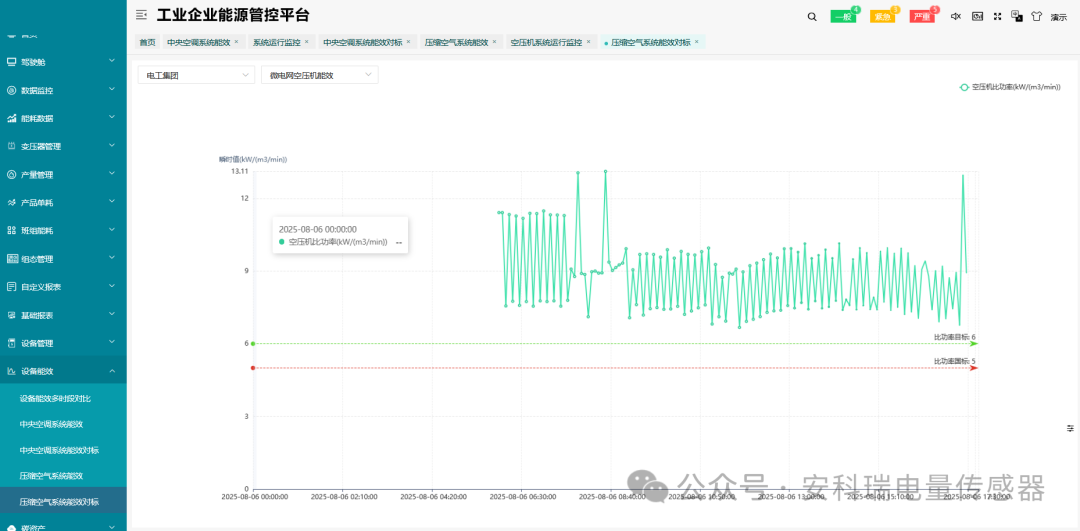Open the large screen display icon
The image size is (1080, 531).
pyautogui.click(x=977, y=17)
